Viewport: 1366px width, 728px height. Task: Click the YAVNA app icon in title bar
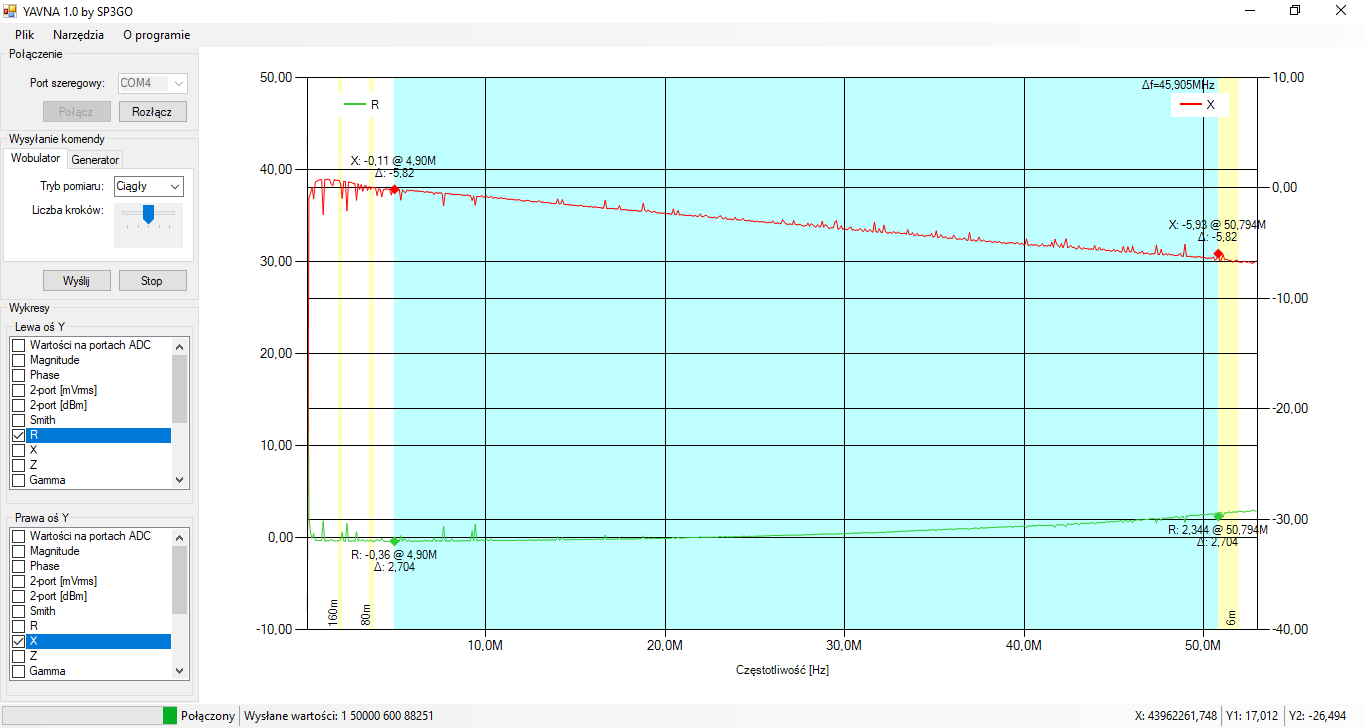(11, 11)
